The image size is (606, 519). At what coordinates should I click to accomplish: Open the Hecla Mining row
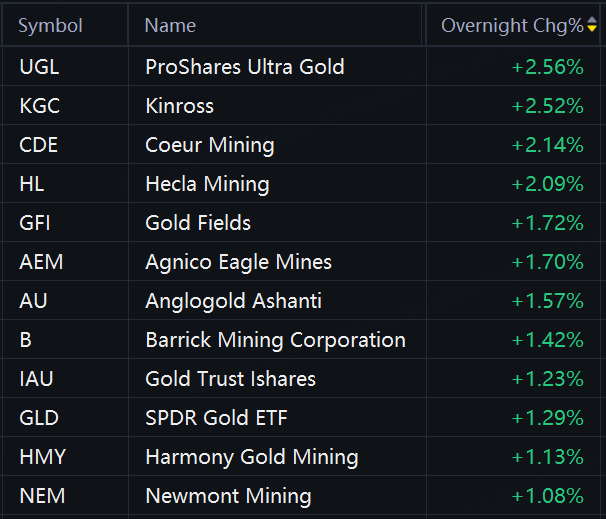tap(207, 184)
